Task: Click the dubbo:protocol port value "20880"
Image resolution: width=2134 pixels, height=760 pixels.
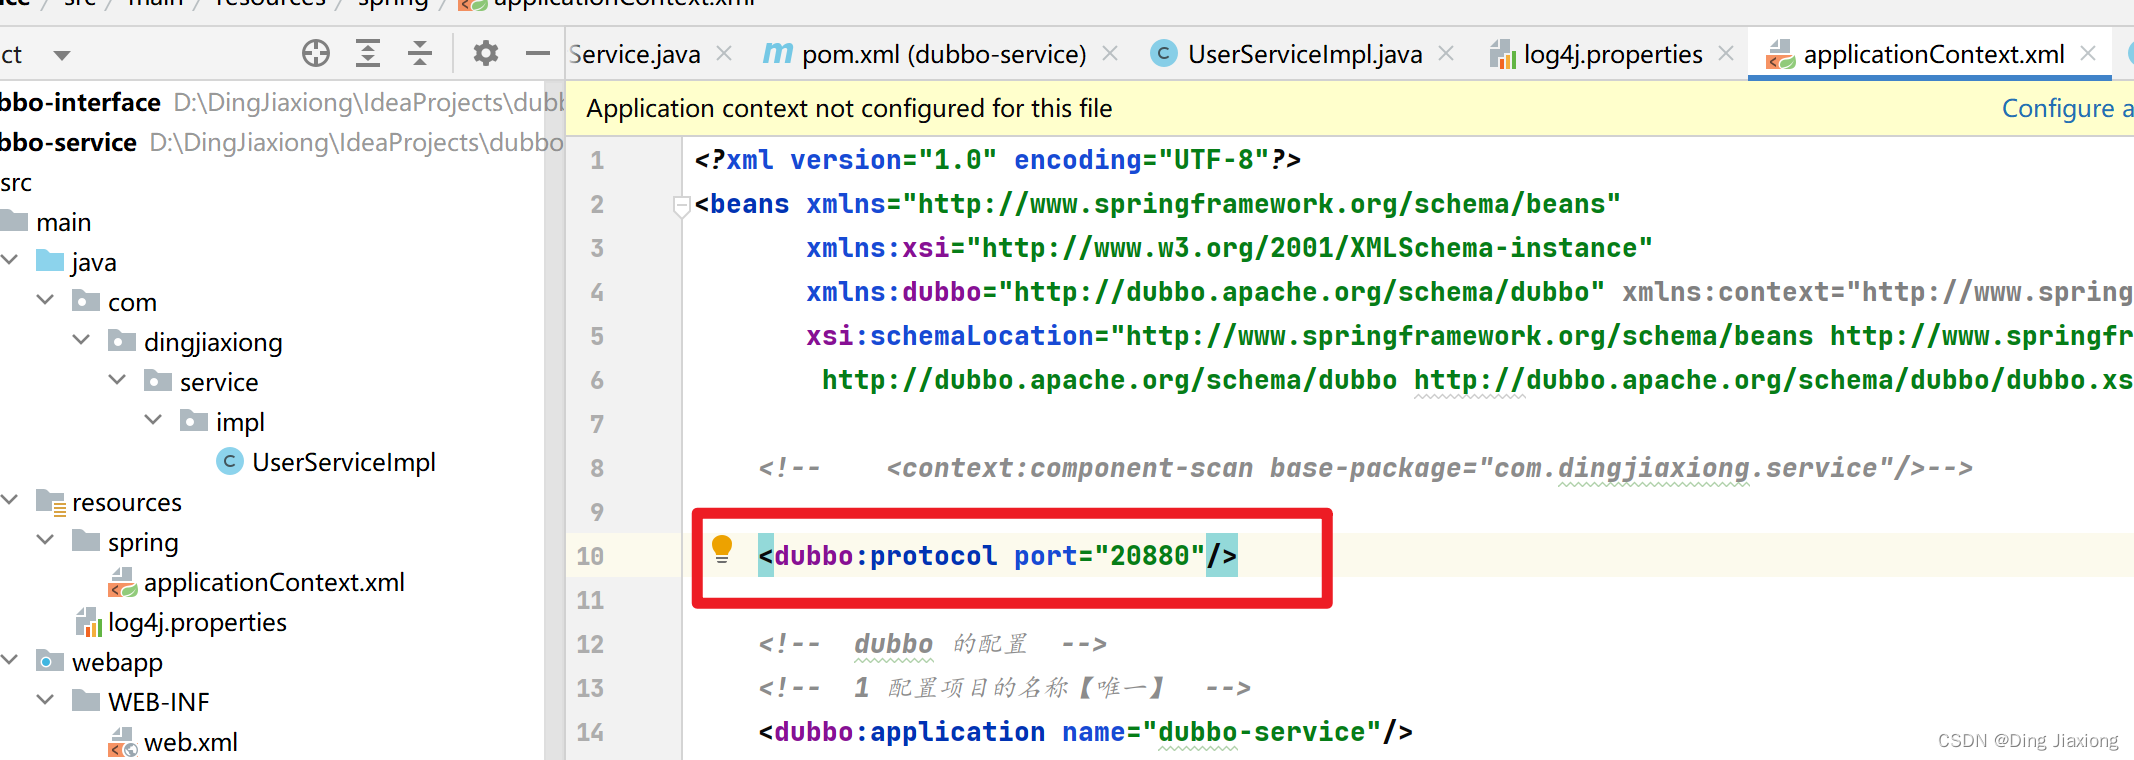Action: pyautogui.click(x=1150, y=556)
